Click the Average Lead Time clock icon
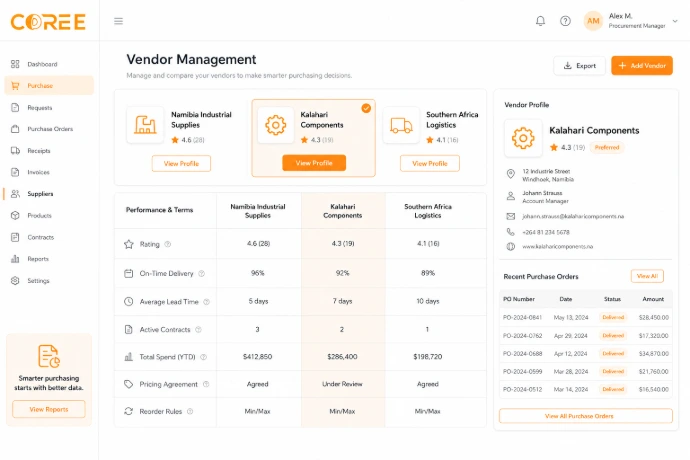Image resolution: width=690 pixels, height=460 pixels. pyautogui.click(x=128, y=302)
